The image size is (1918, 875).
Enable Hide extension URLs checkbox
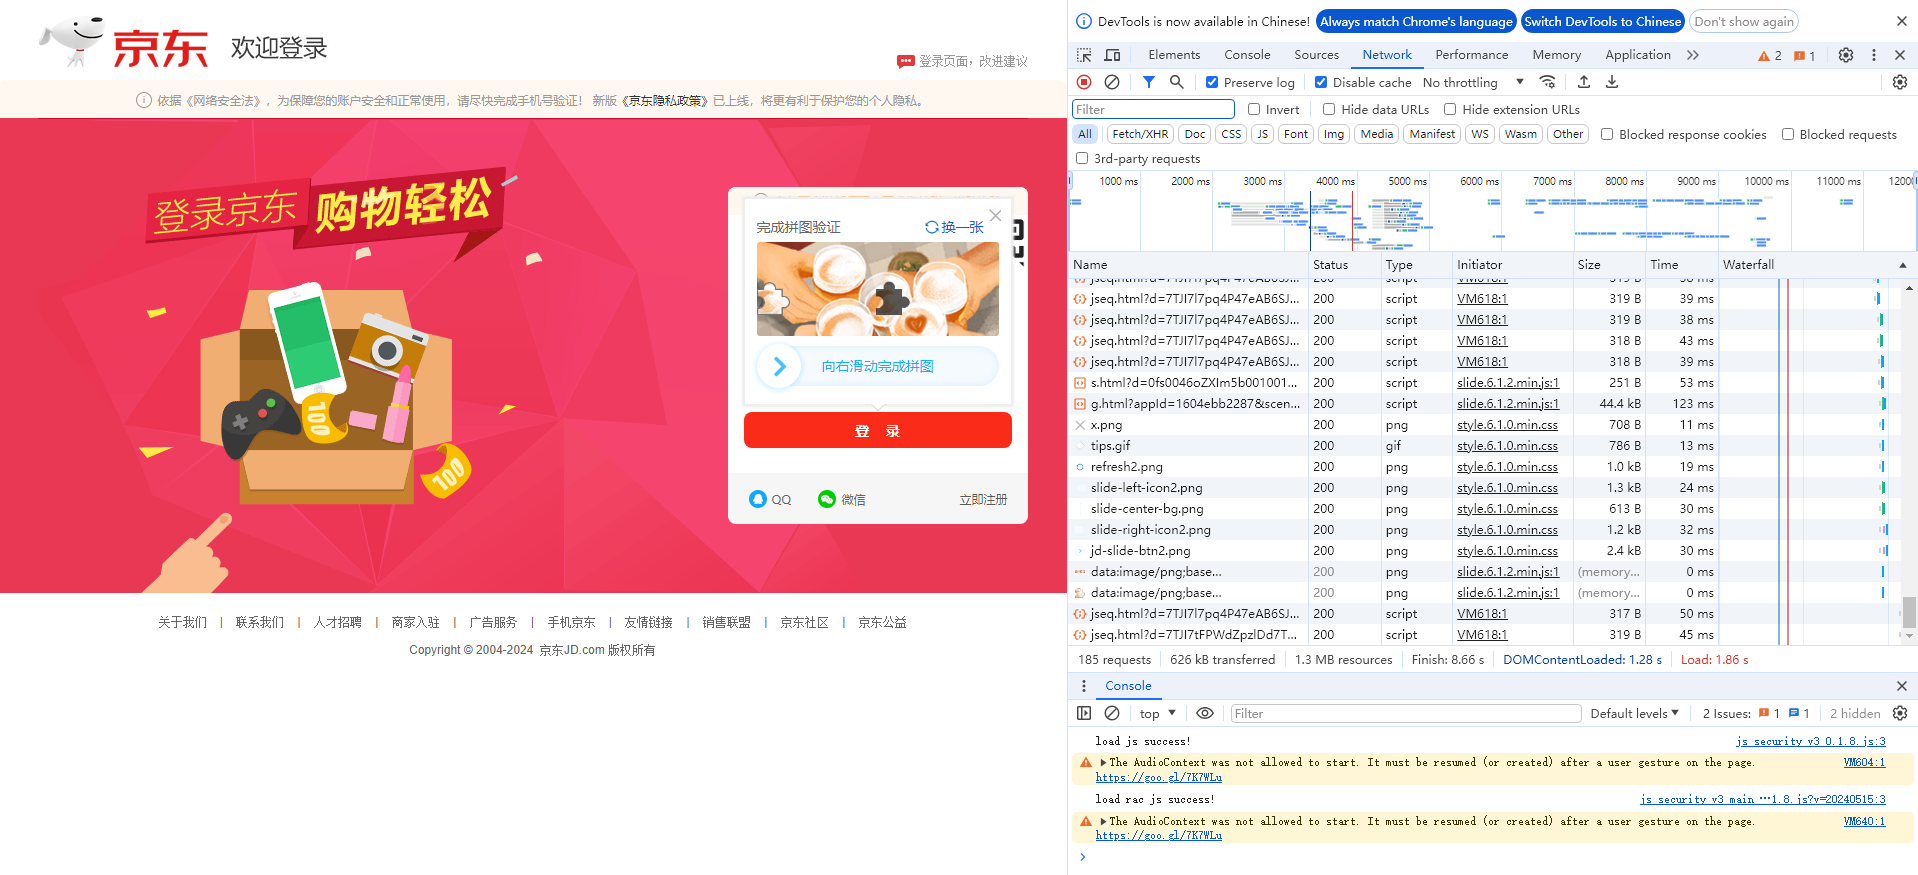coord(1450,109)
